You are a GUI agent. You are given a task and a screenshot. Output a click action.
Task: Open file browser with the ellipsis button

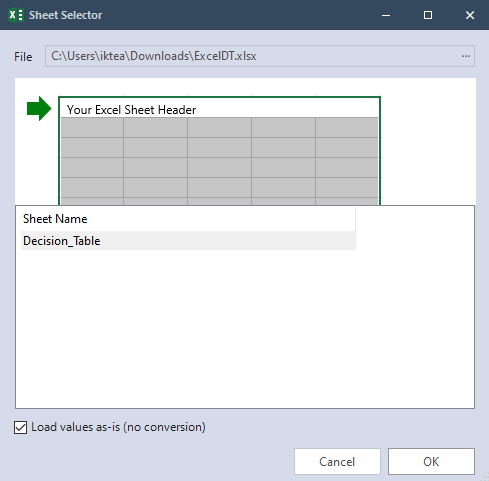(x=466, y=56)
